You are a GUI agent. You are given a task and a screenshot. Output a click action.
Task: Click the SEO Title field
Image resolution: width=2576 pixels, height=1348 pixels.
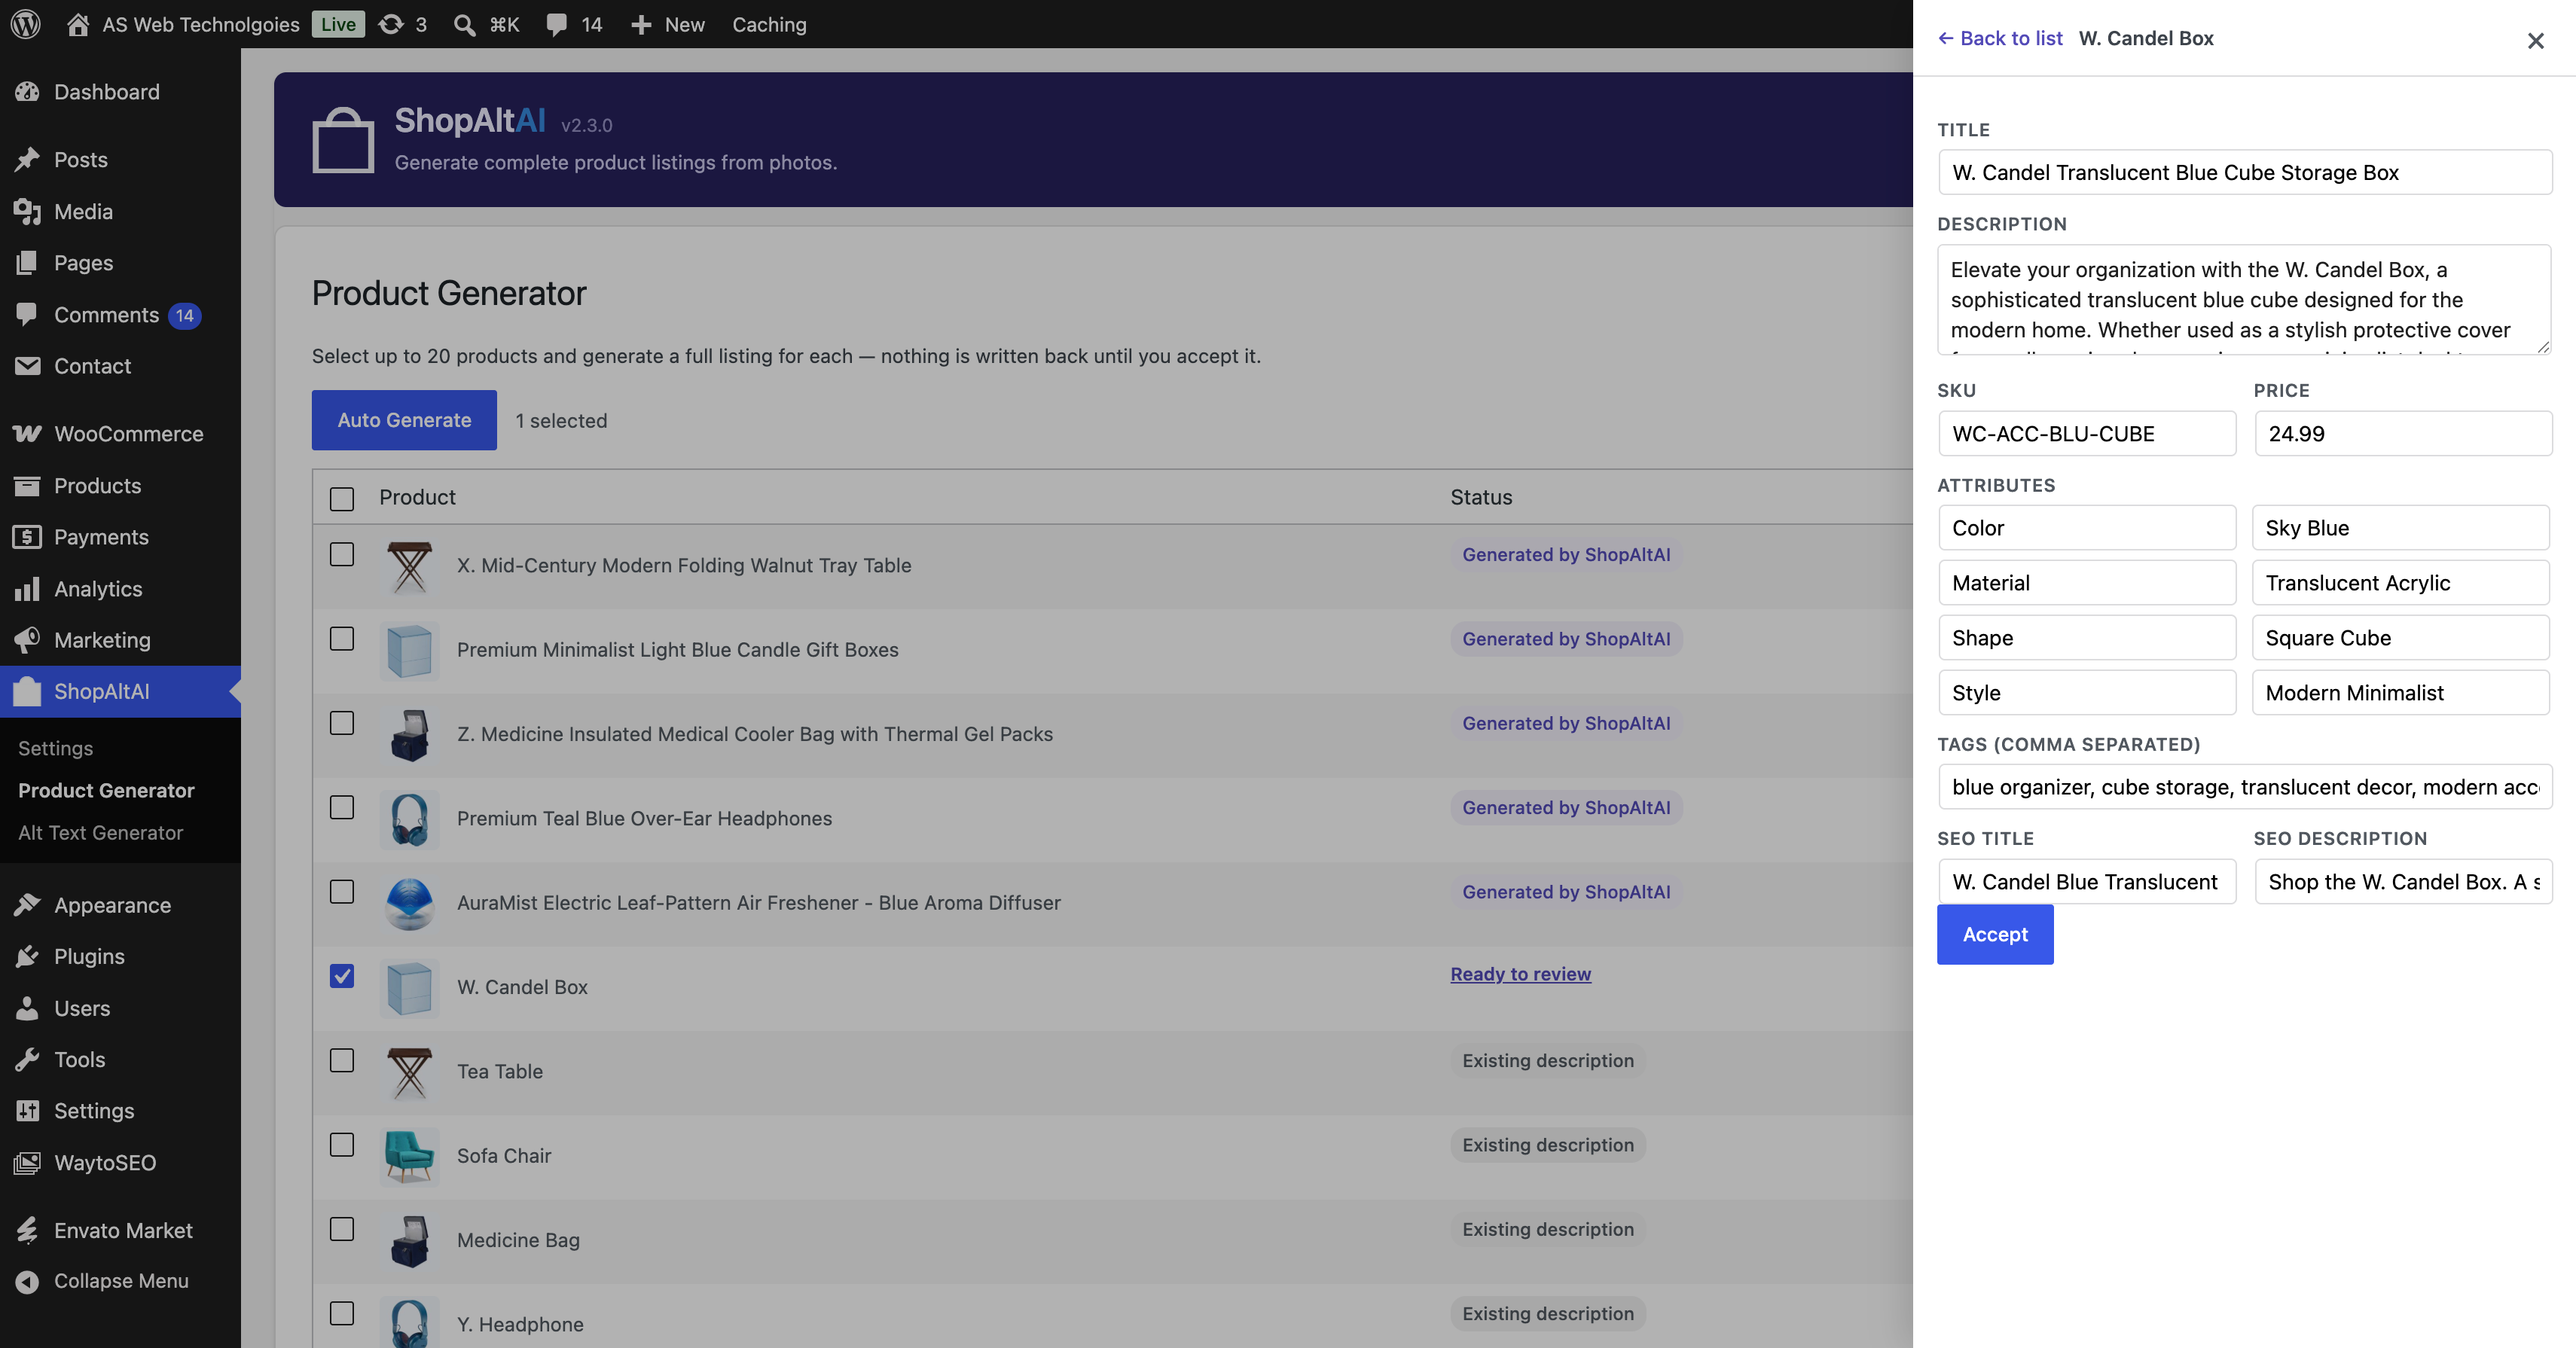pos(2087,882)
